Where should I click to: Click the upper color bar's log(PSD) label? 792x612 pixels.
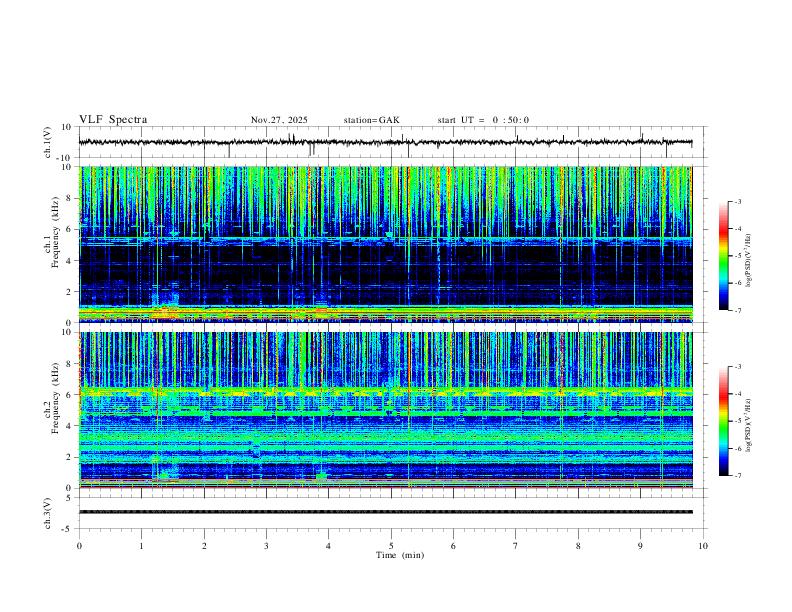tap(748, 261)
